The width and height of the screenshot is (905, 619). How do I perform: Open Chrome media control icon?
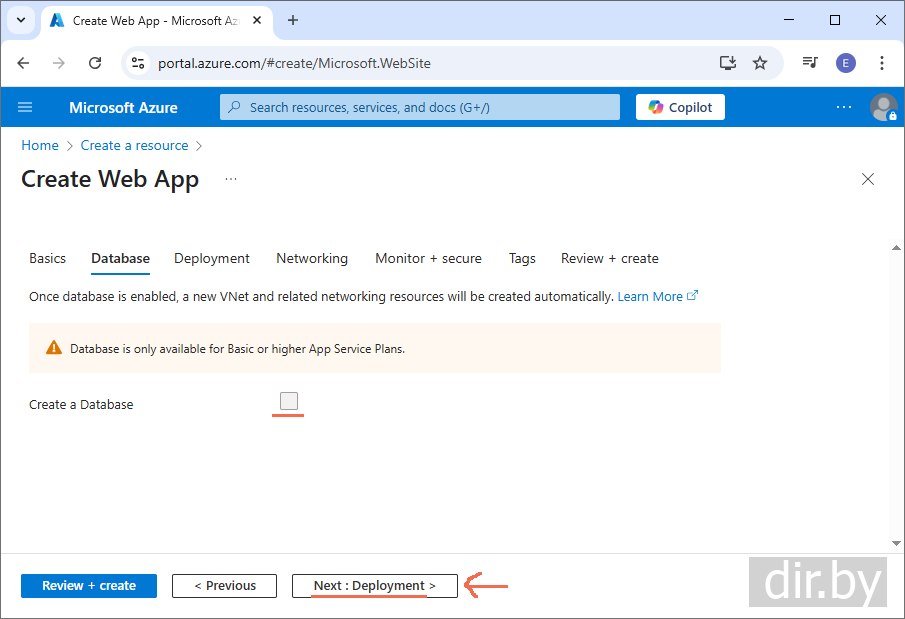[x=810, y=63]
